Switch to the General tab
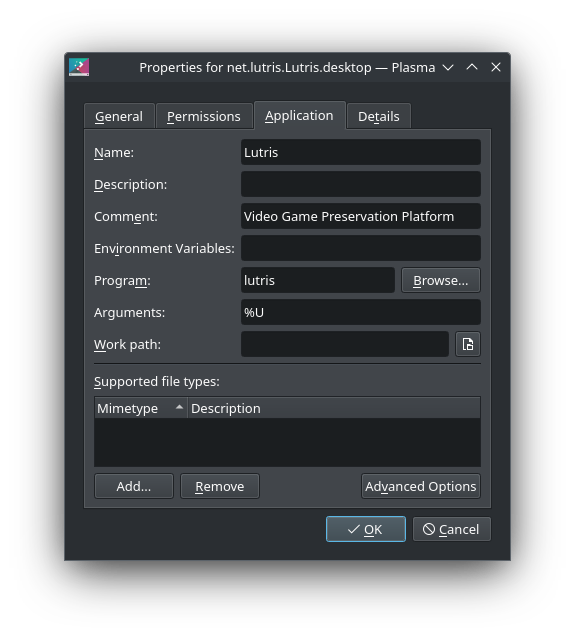This screenshot has width=575, height=637. click(119, 117)
